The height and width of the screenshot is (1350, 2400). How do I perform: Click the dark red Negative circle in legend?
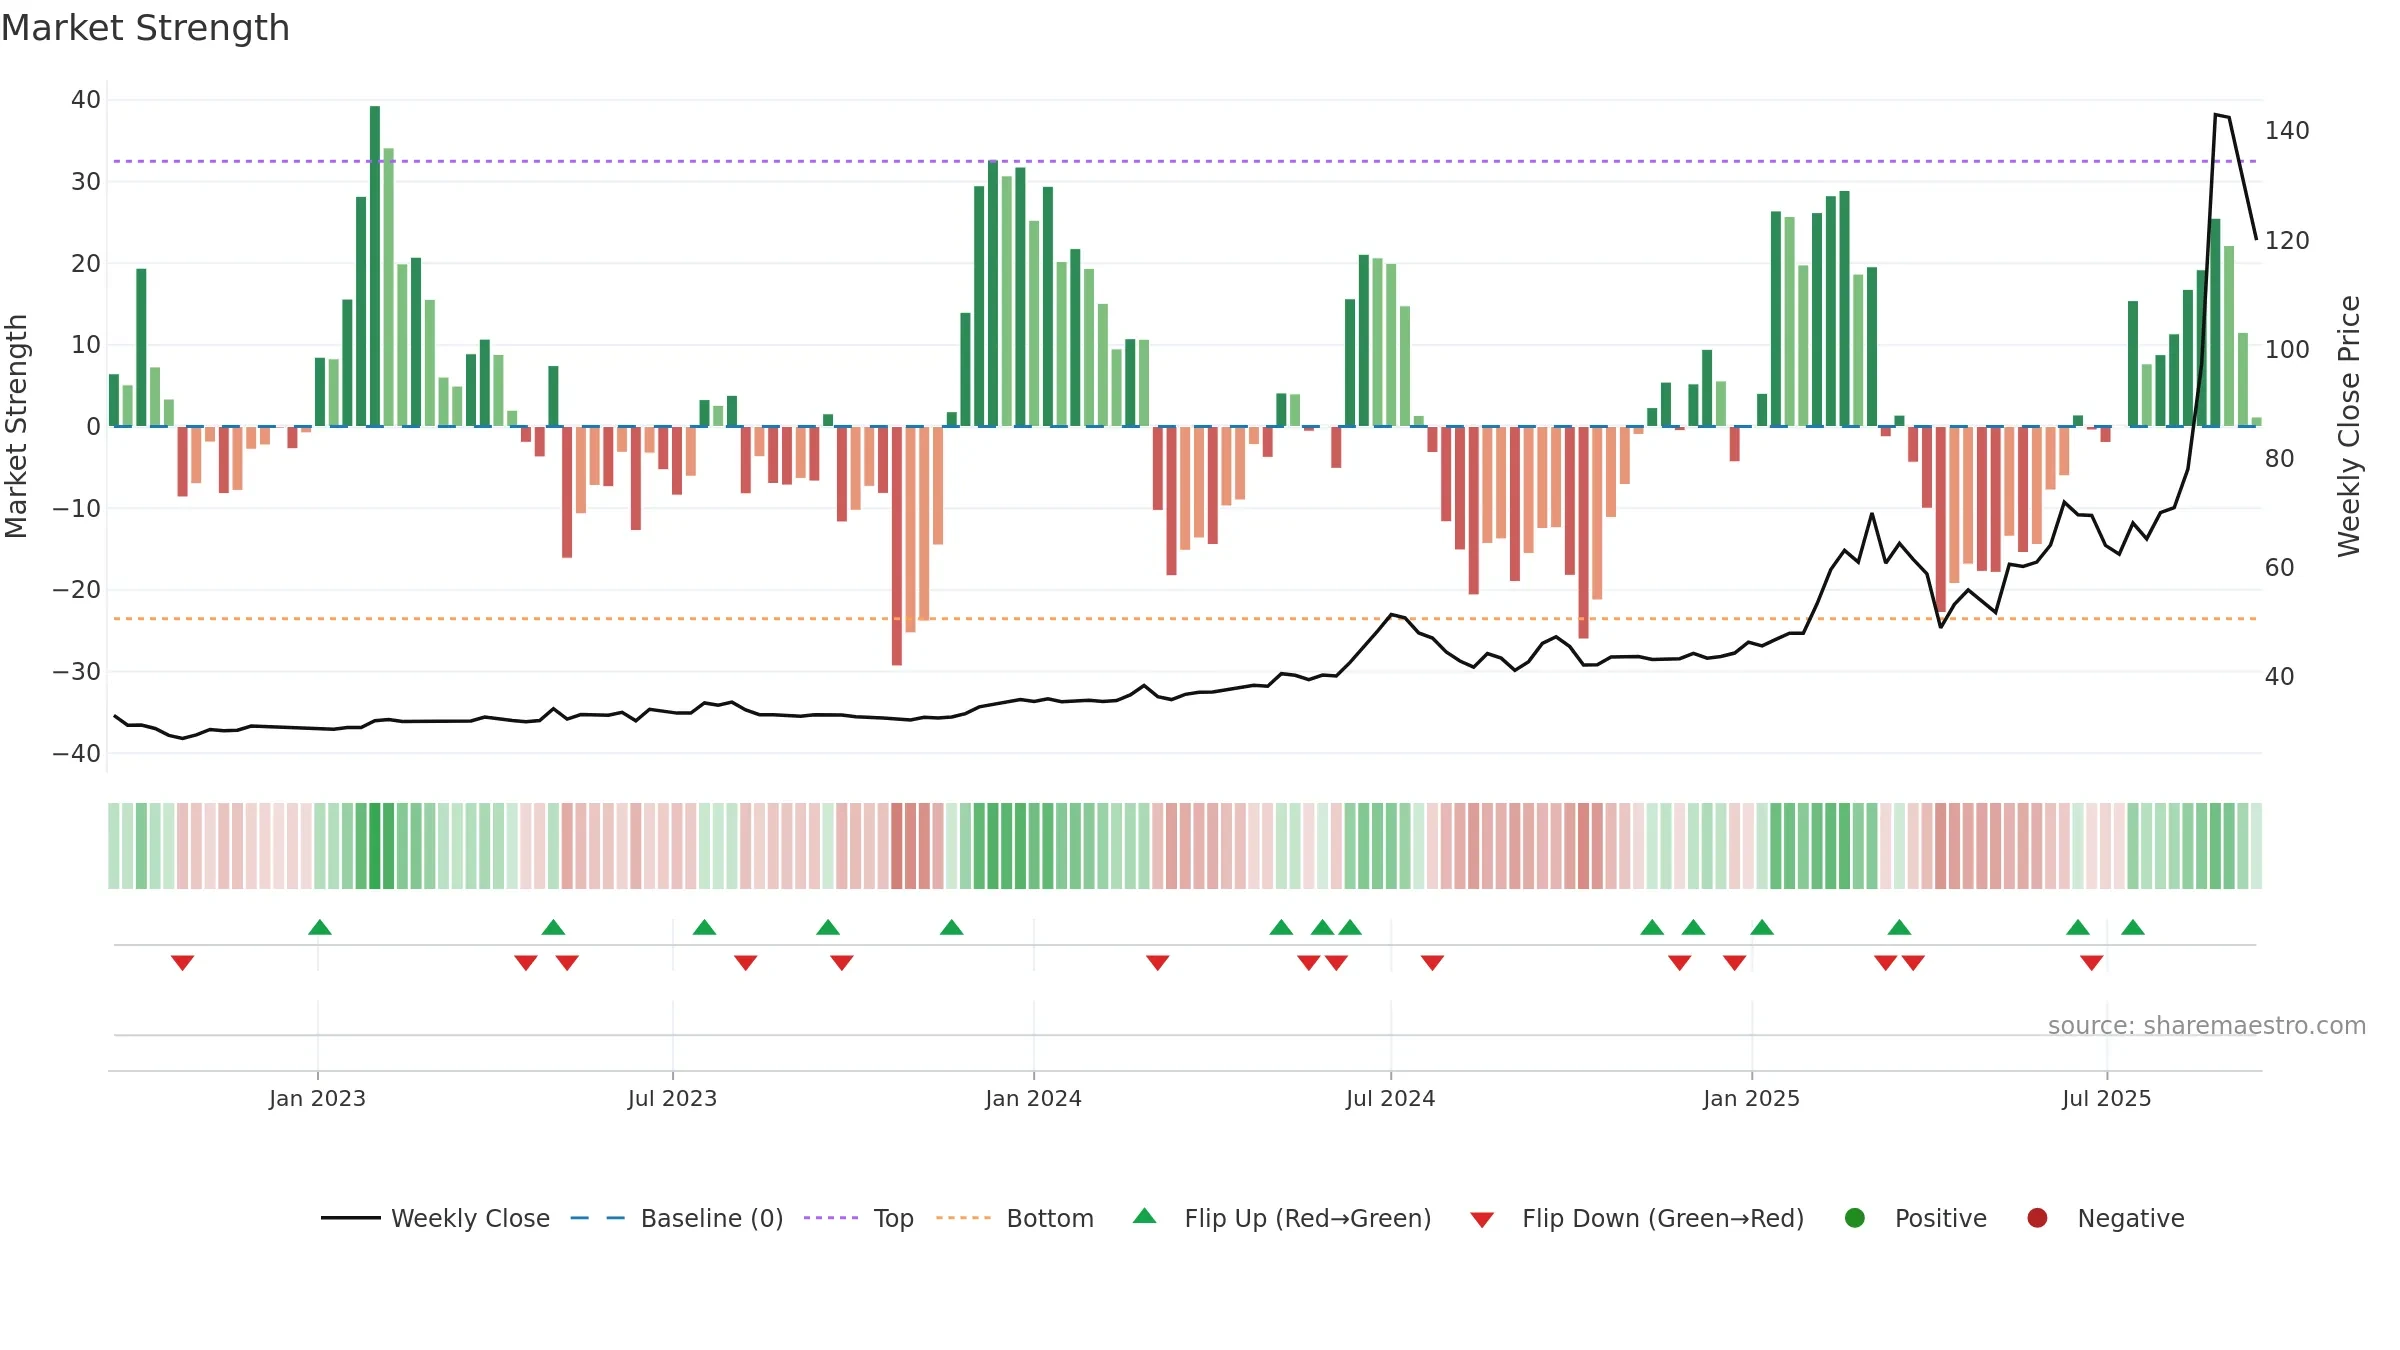2037,1218
